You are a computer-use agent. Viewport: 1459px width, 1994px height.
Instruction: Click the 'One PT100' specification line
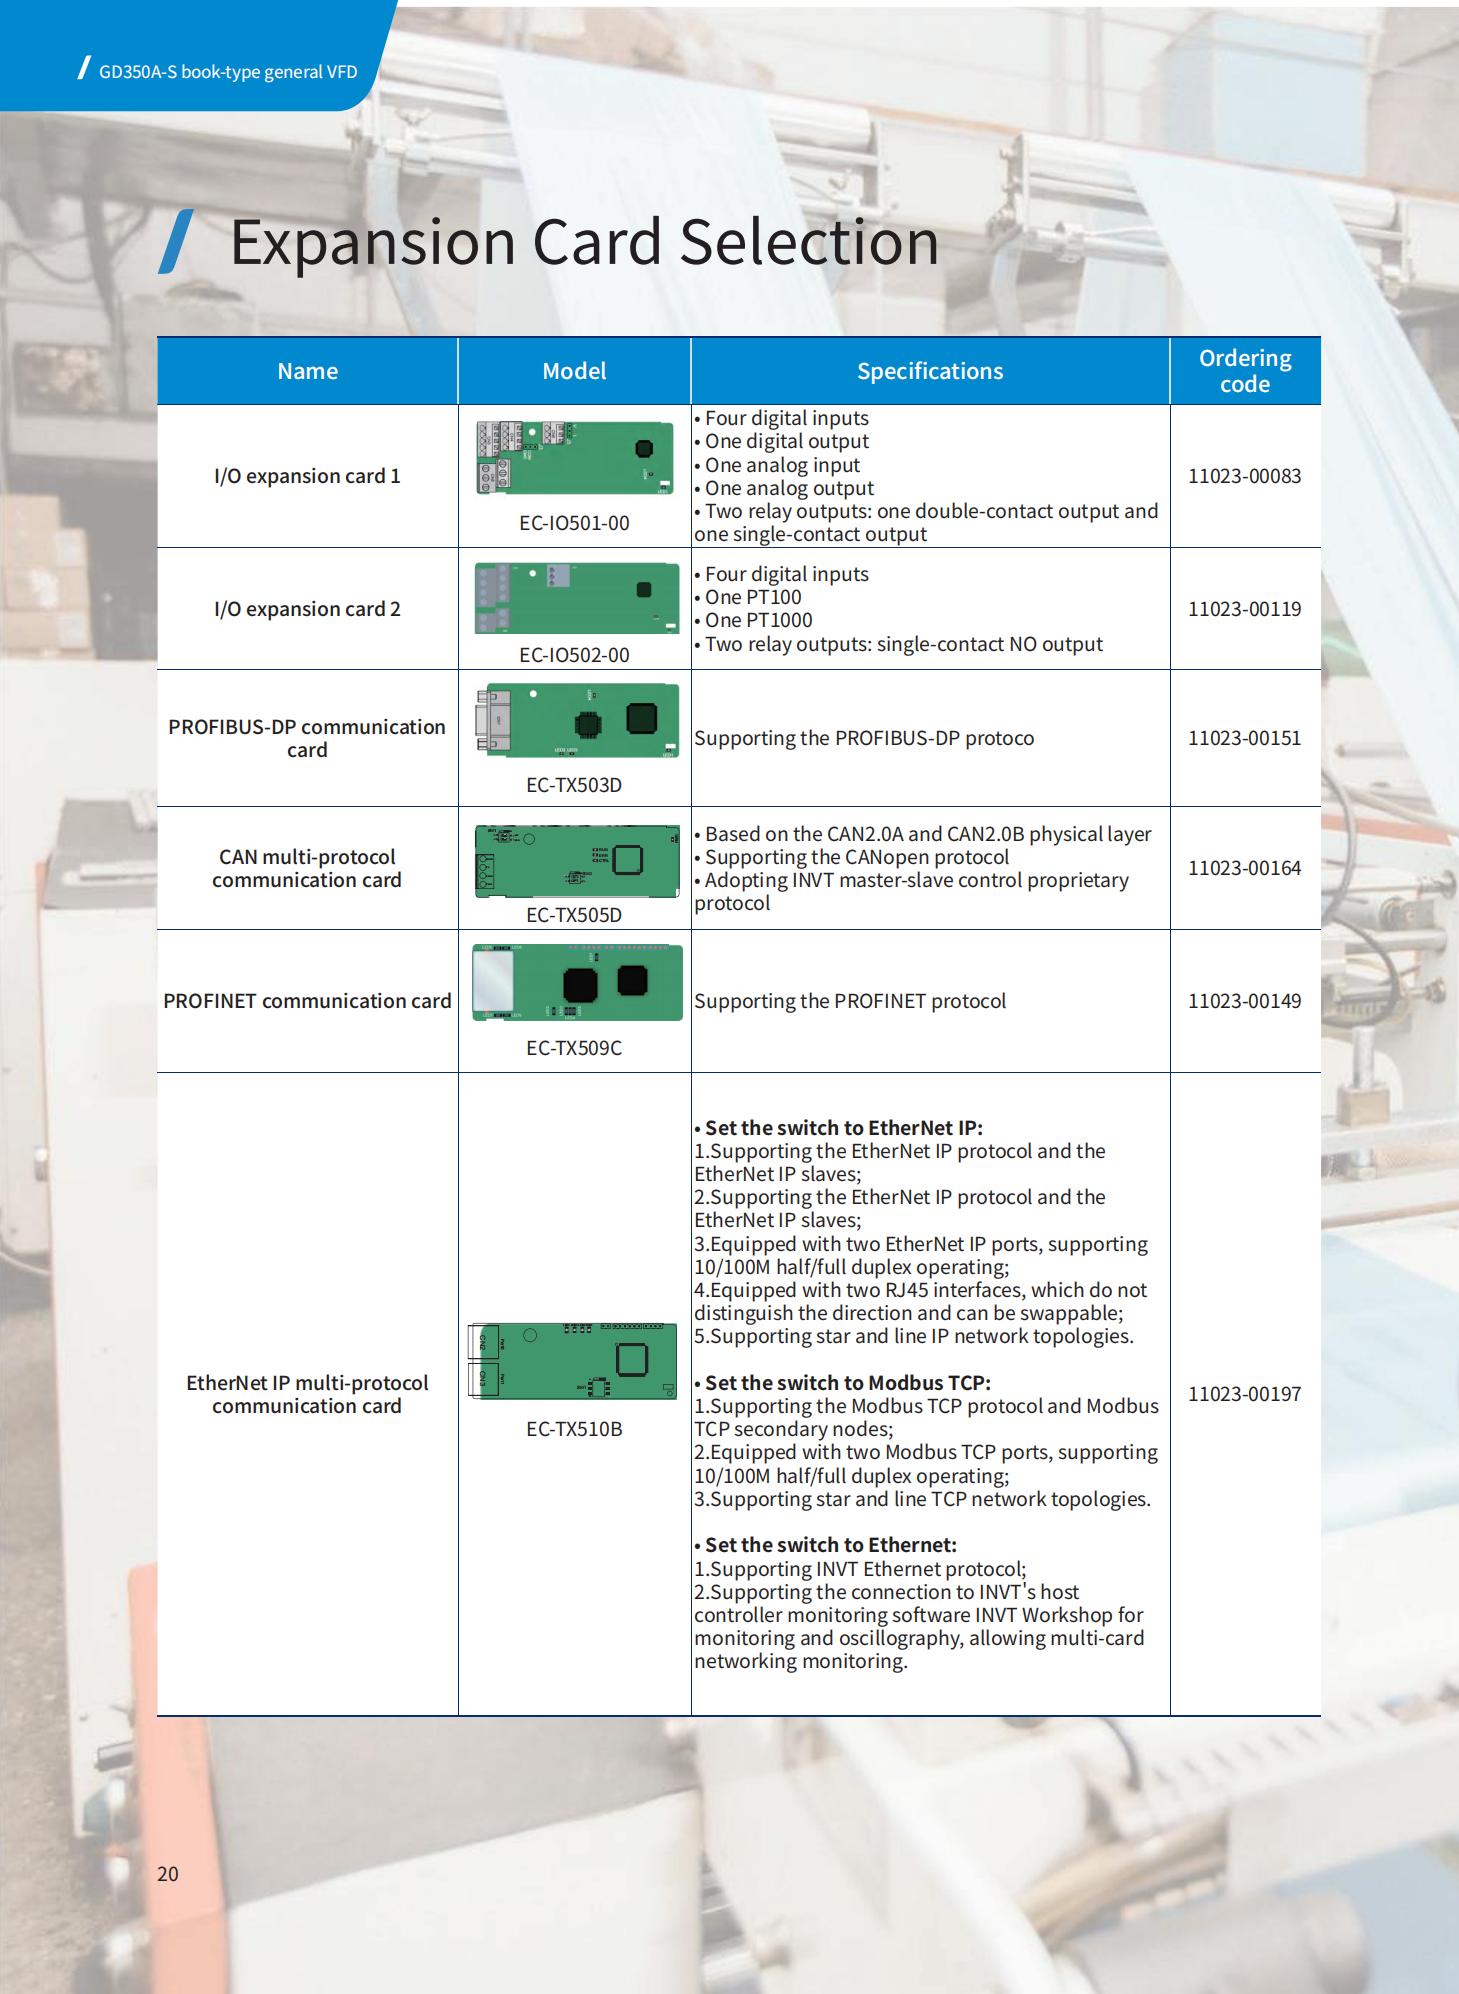pos(748,597)
